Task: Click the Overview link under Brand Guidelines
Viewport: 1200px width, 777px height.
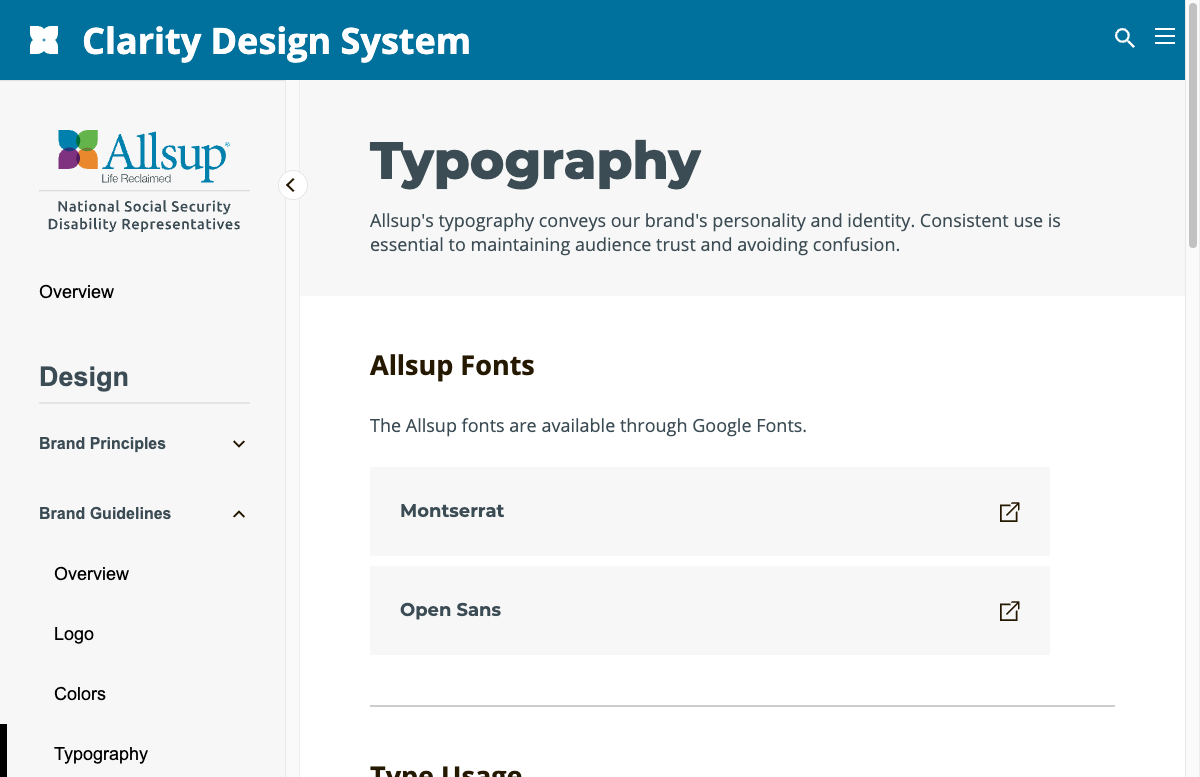Action: click(x=91, y=573)
